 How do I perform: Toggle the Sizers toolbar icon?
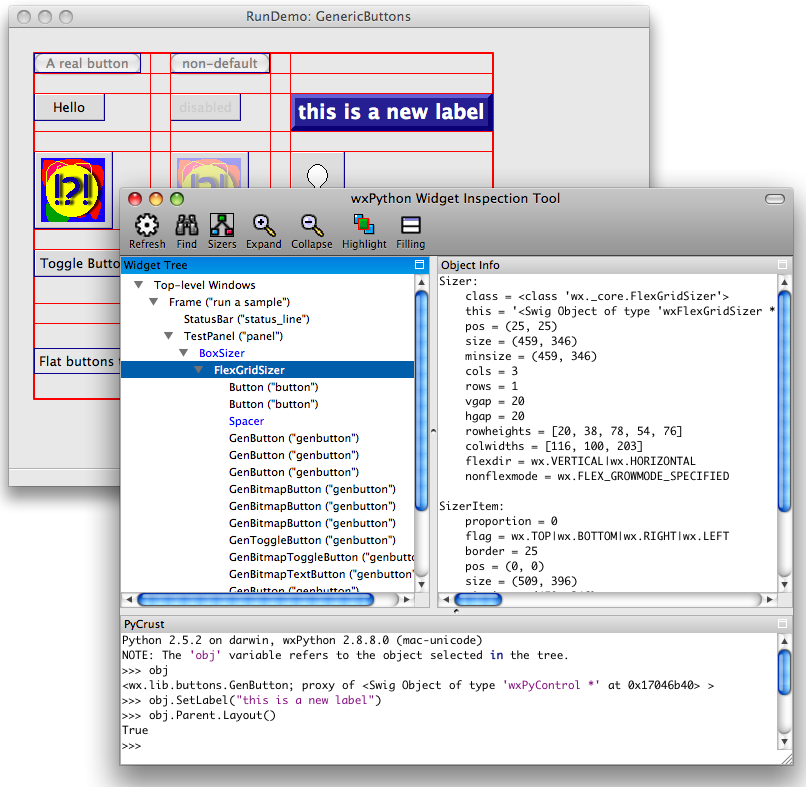pos(222,226)
